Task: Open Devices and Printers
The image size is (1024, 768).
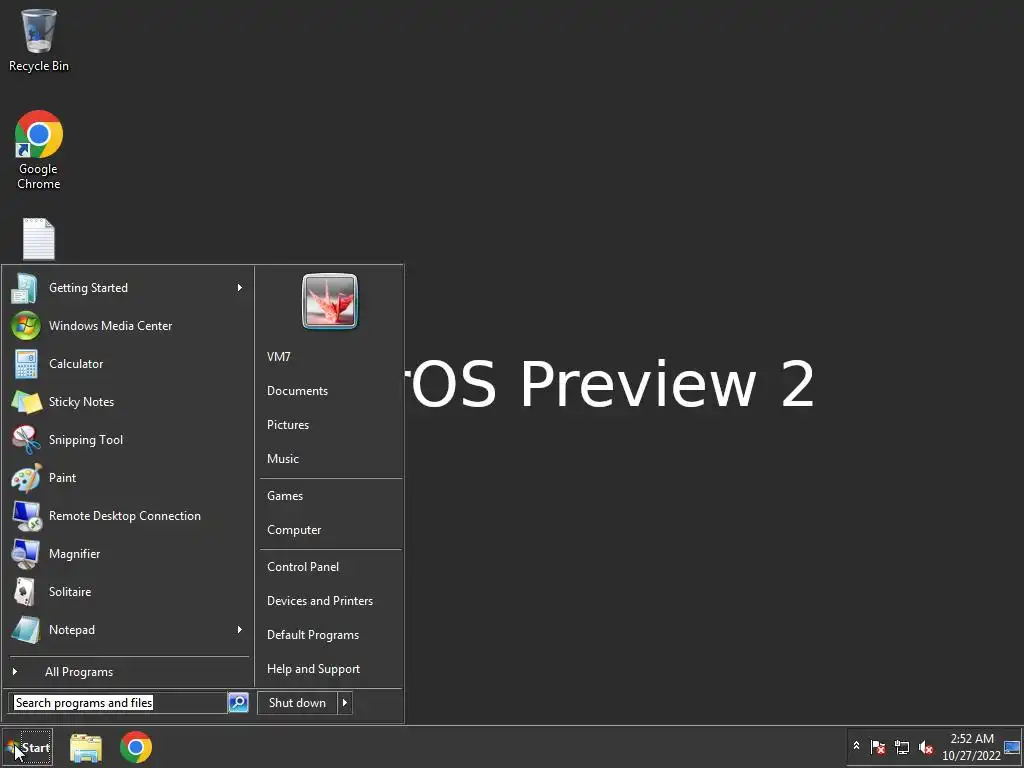Action: [320, 601]
